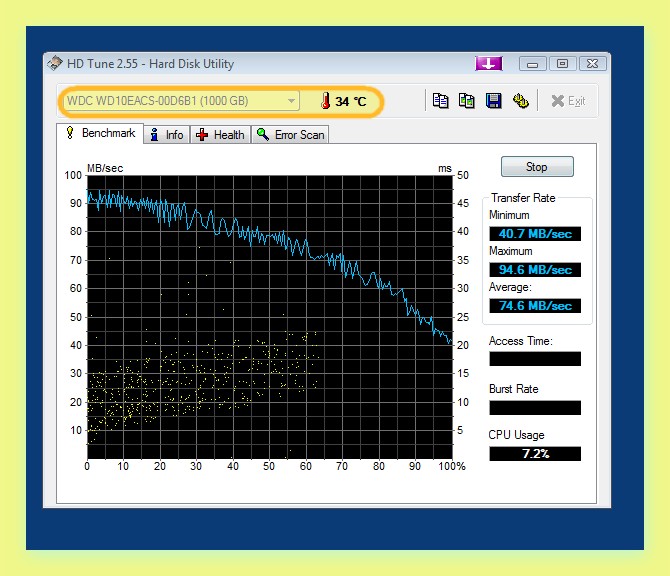Click the Exit button in toolbar
The image size is (670, 576).
(568, 101)
